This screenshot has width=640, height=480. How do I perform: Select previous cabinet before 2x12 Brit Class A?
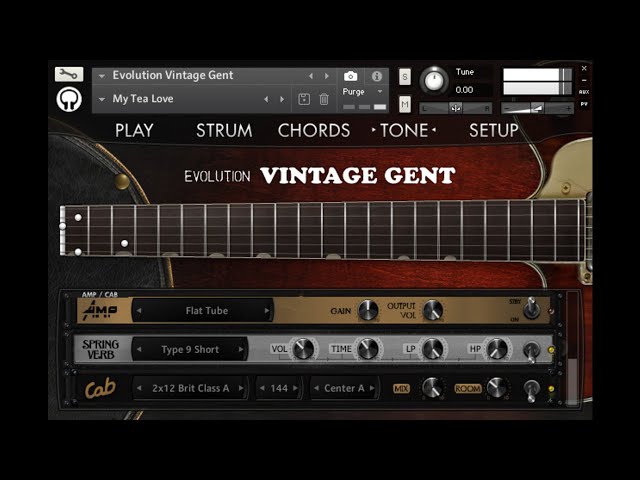pos(139,388)
